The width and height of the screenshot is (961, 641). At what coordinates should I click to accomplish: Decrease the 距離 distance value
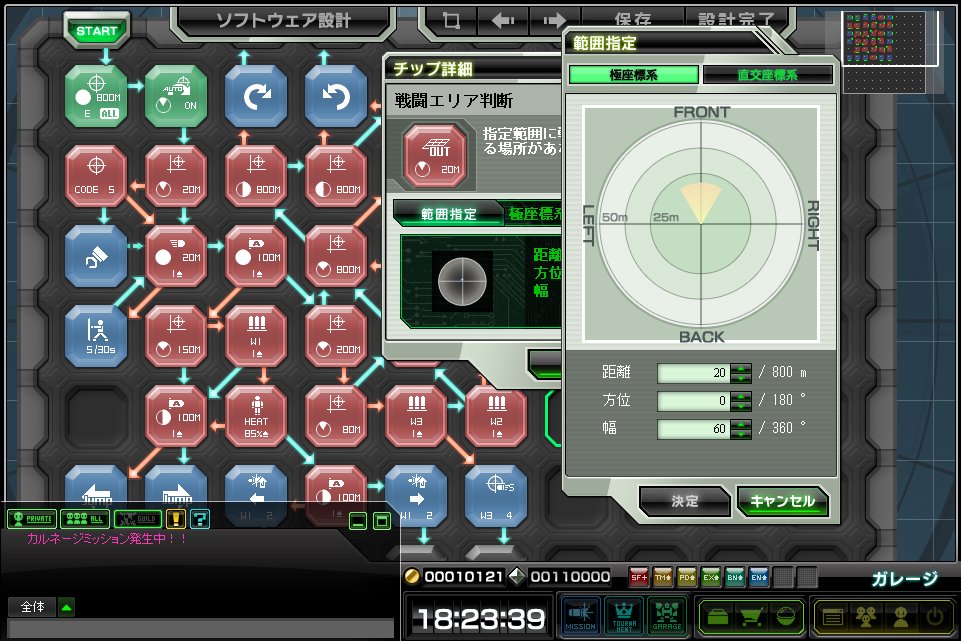741,378
